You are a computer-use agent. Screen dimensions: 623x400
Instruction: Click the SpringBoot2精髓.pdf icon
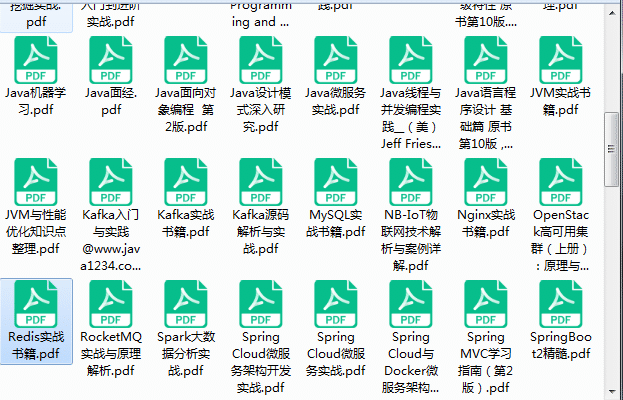click(561, 304)
